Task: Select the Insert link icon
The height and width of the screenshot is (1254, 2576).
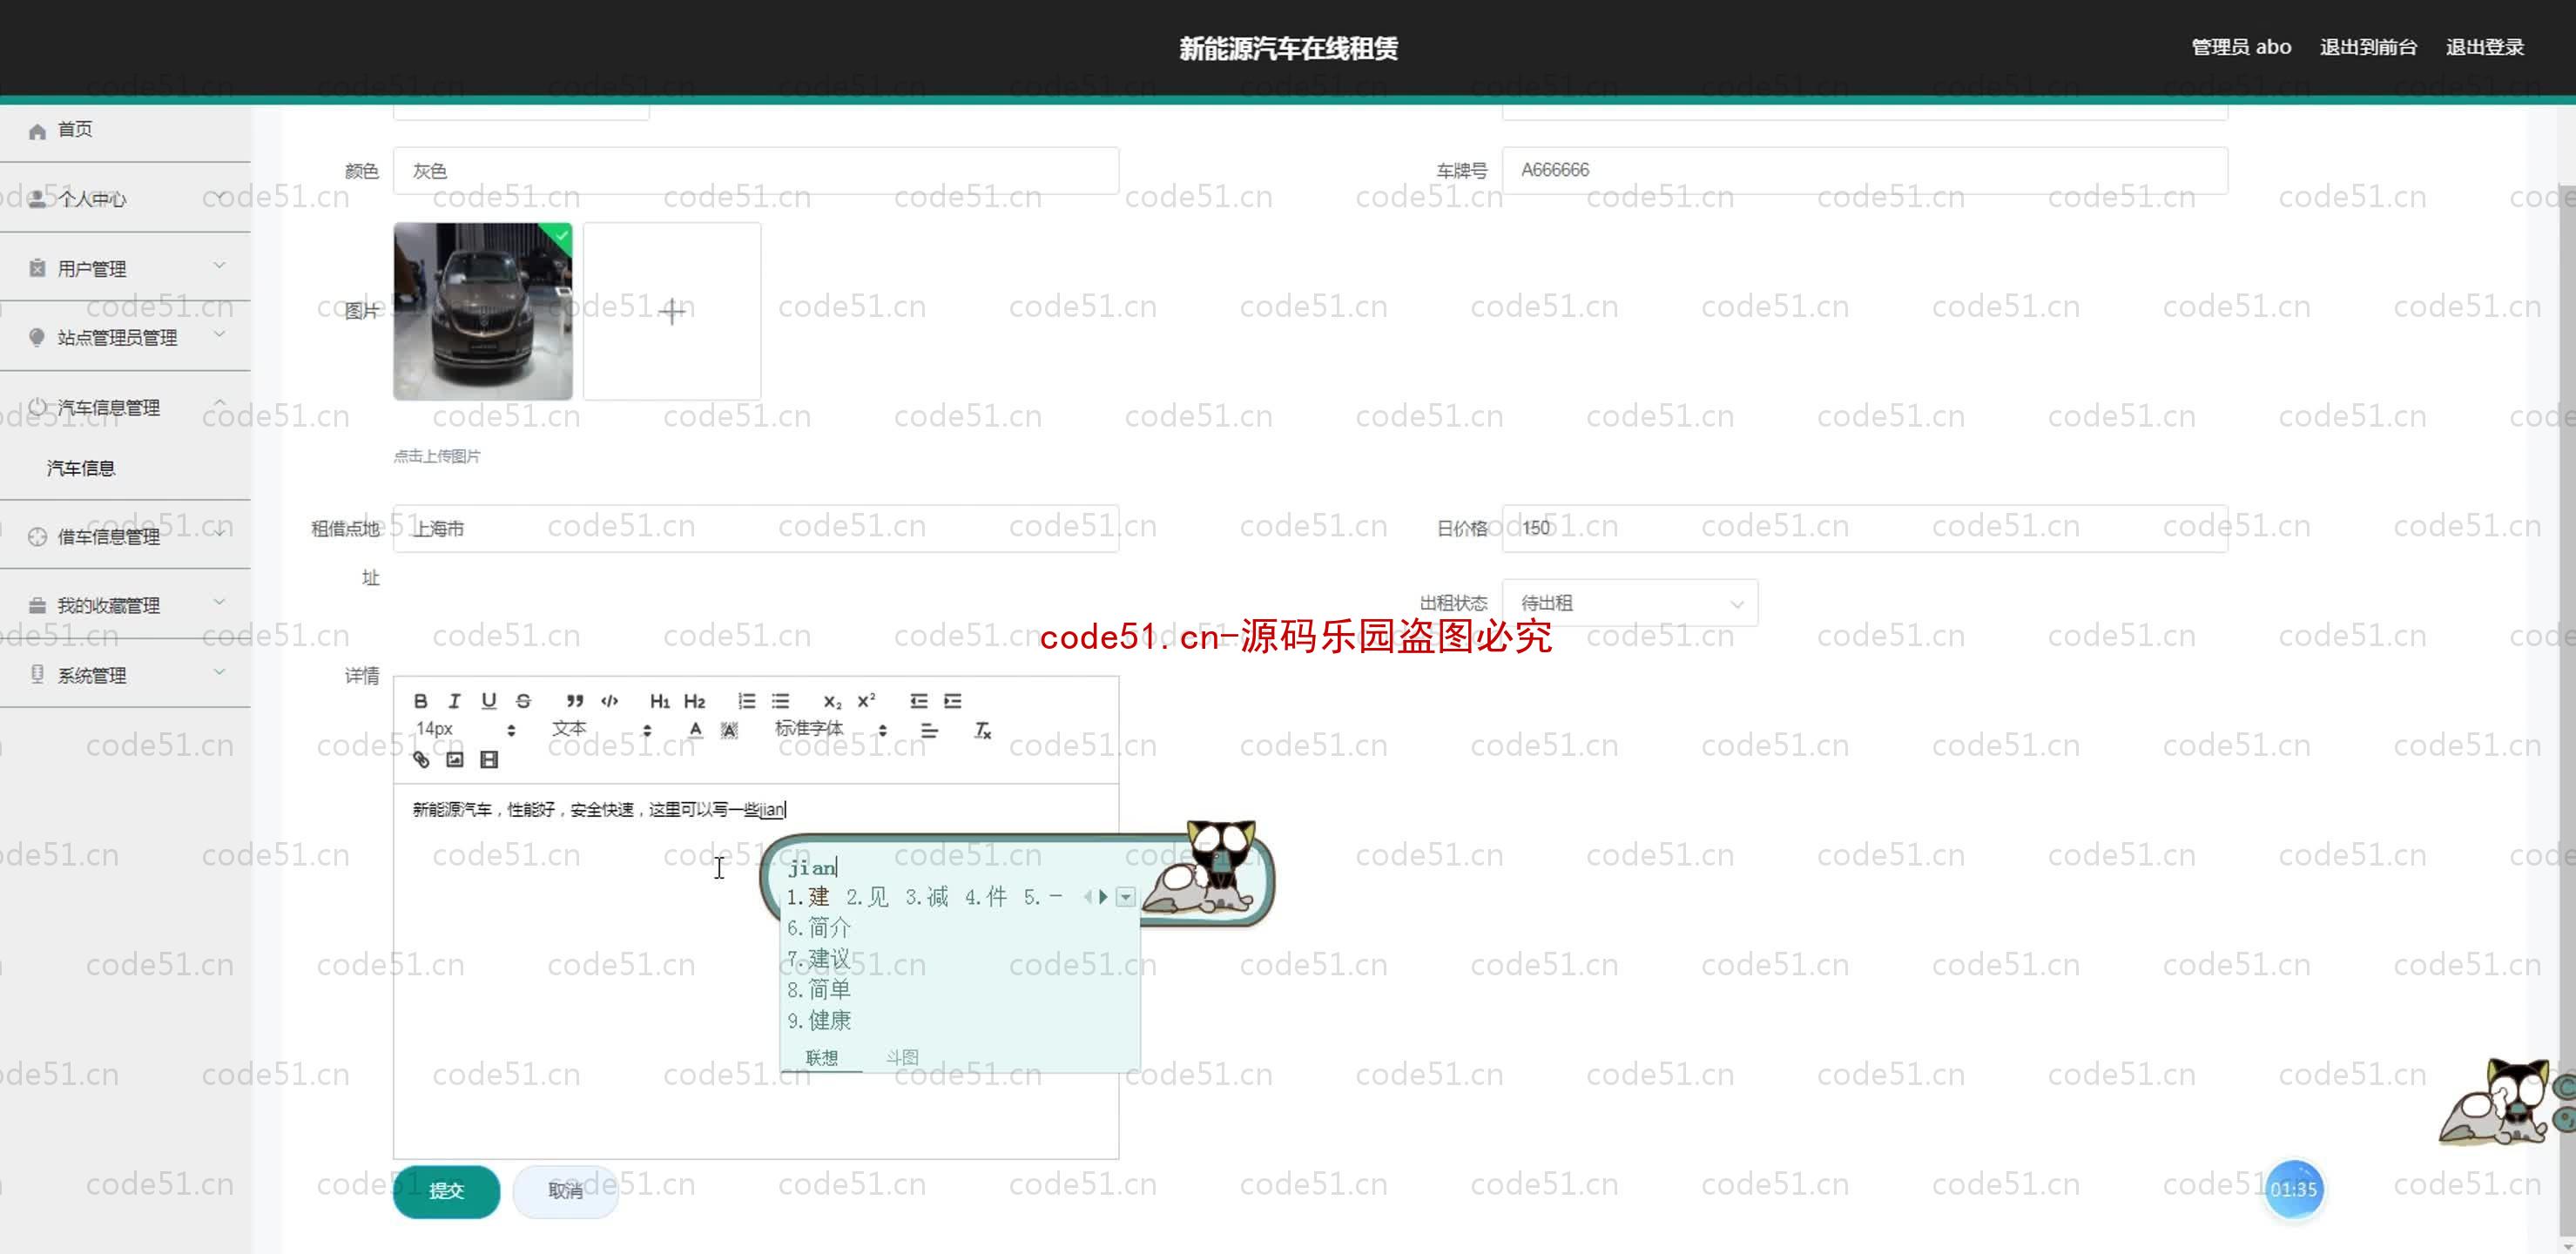Action: point(422,759)
